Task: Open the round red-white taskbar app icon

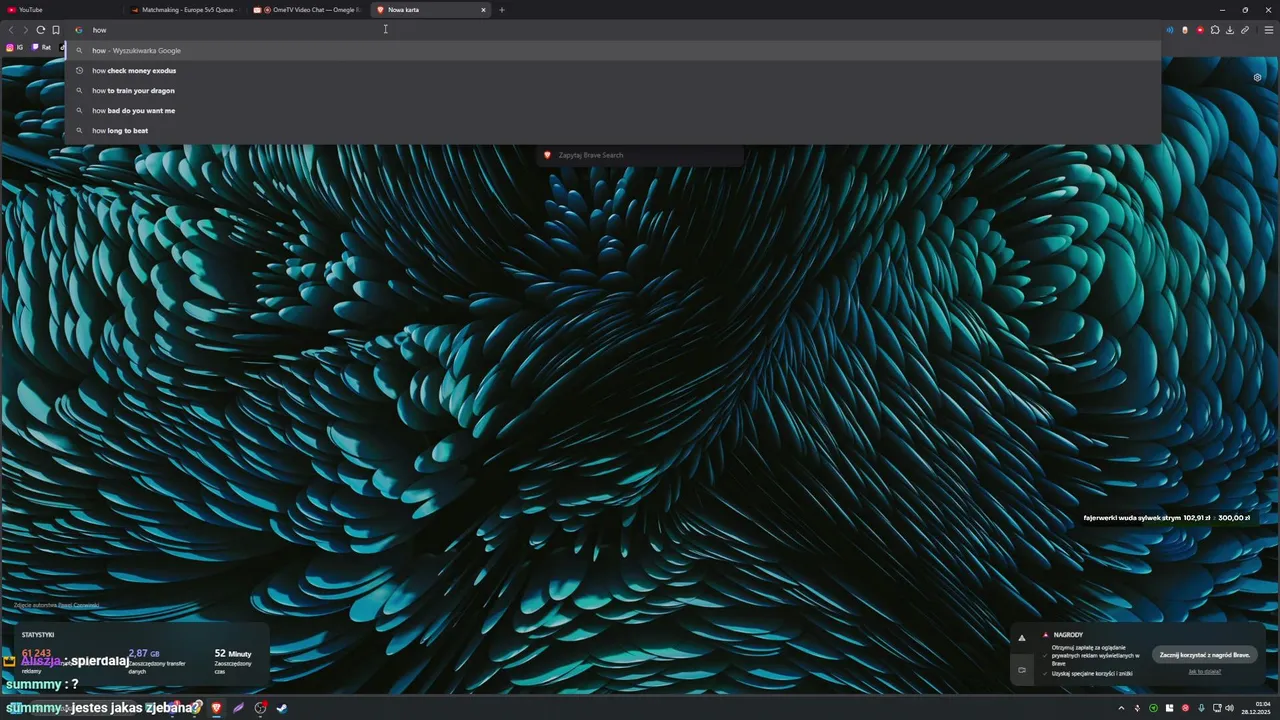Action: (x=260, y=708)
